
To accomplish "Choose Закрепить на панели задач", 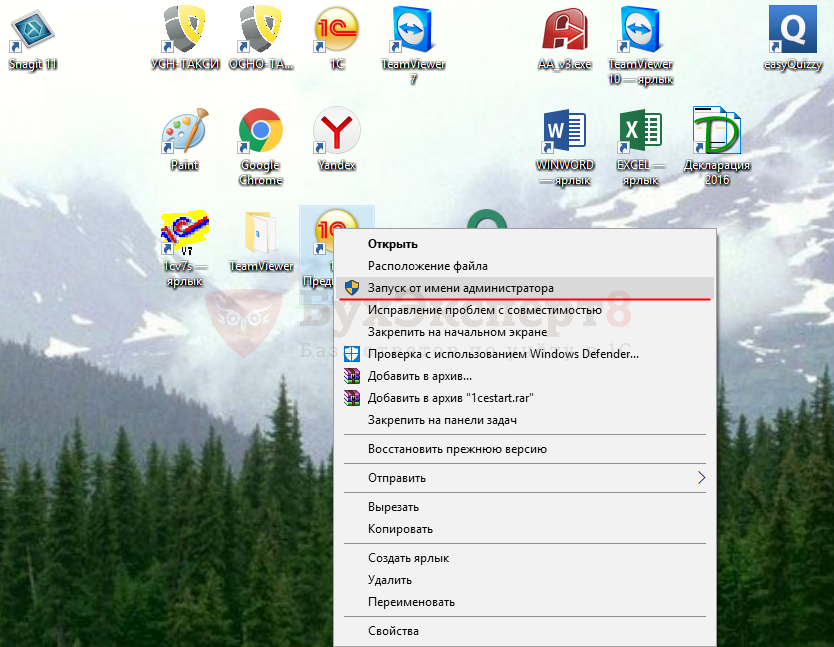I will (x=524, y=420).
